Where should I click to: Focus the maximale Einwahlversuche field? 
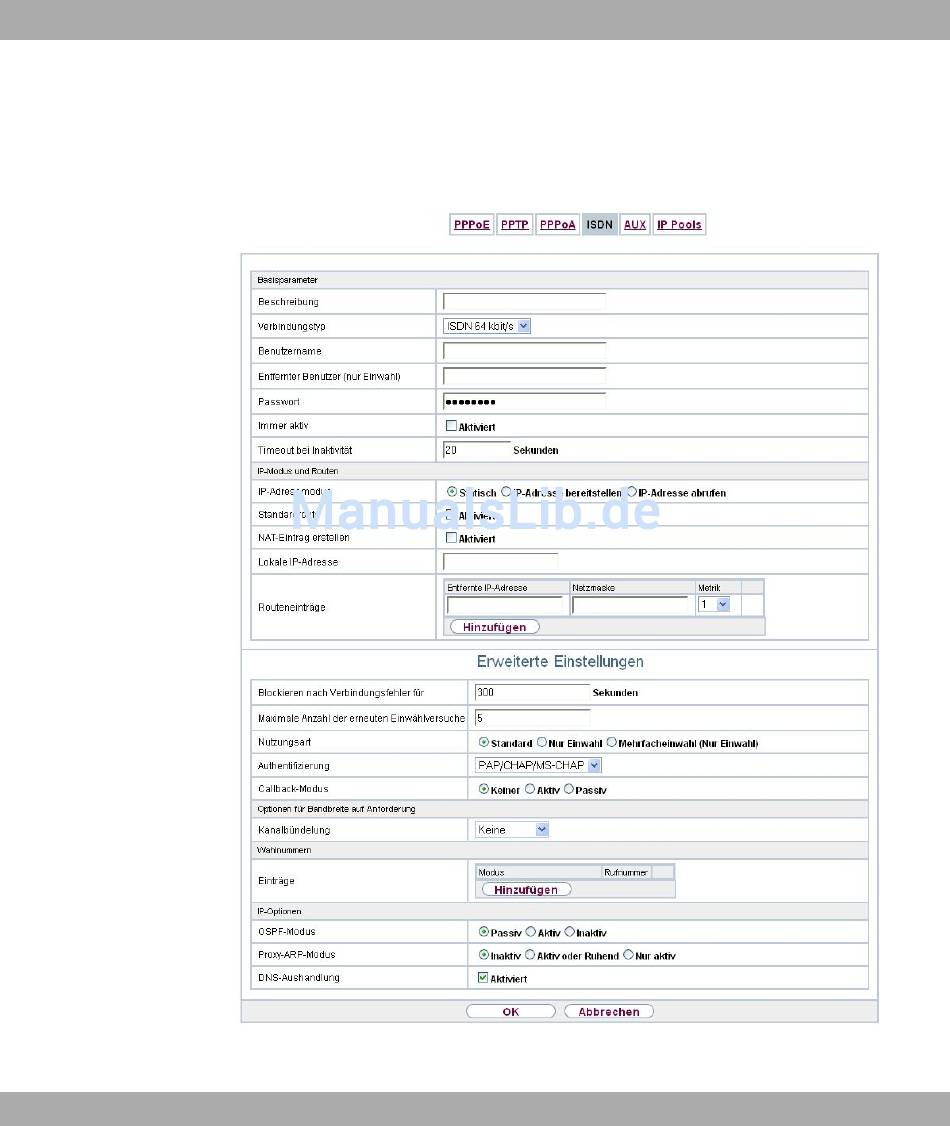(x=532, y=718)
